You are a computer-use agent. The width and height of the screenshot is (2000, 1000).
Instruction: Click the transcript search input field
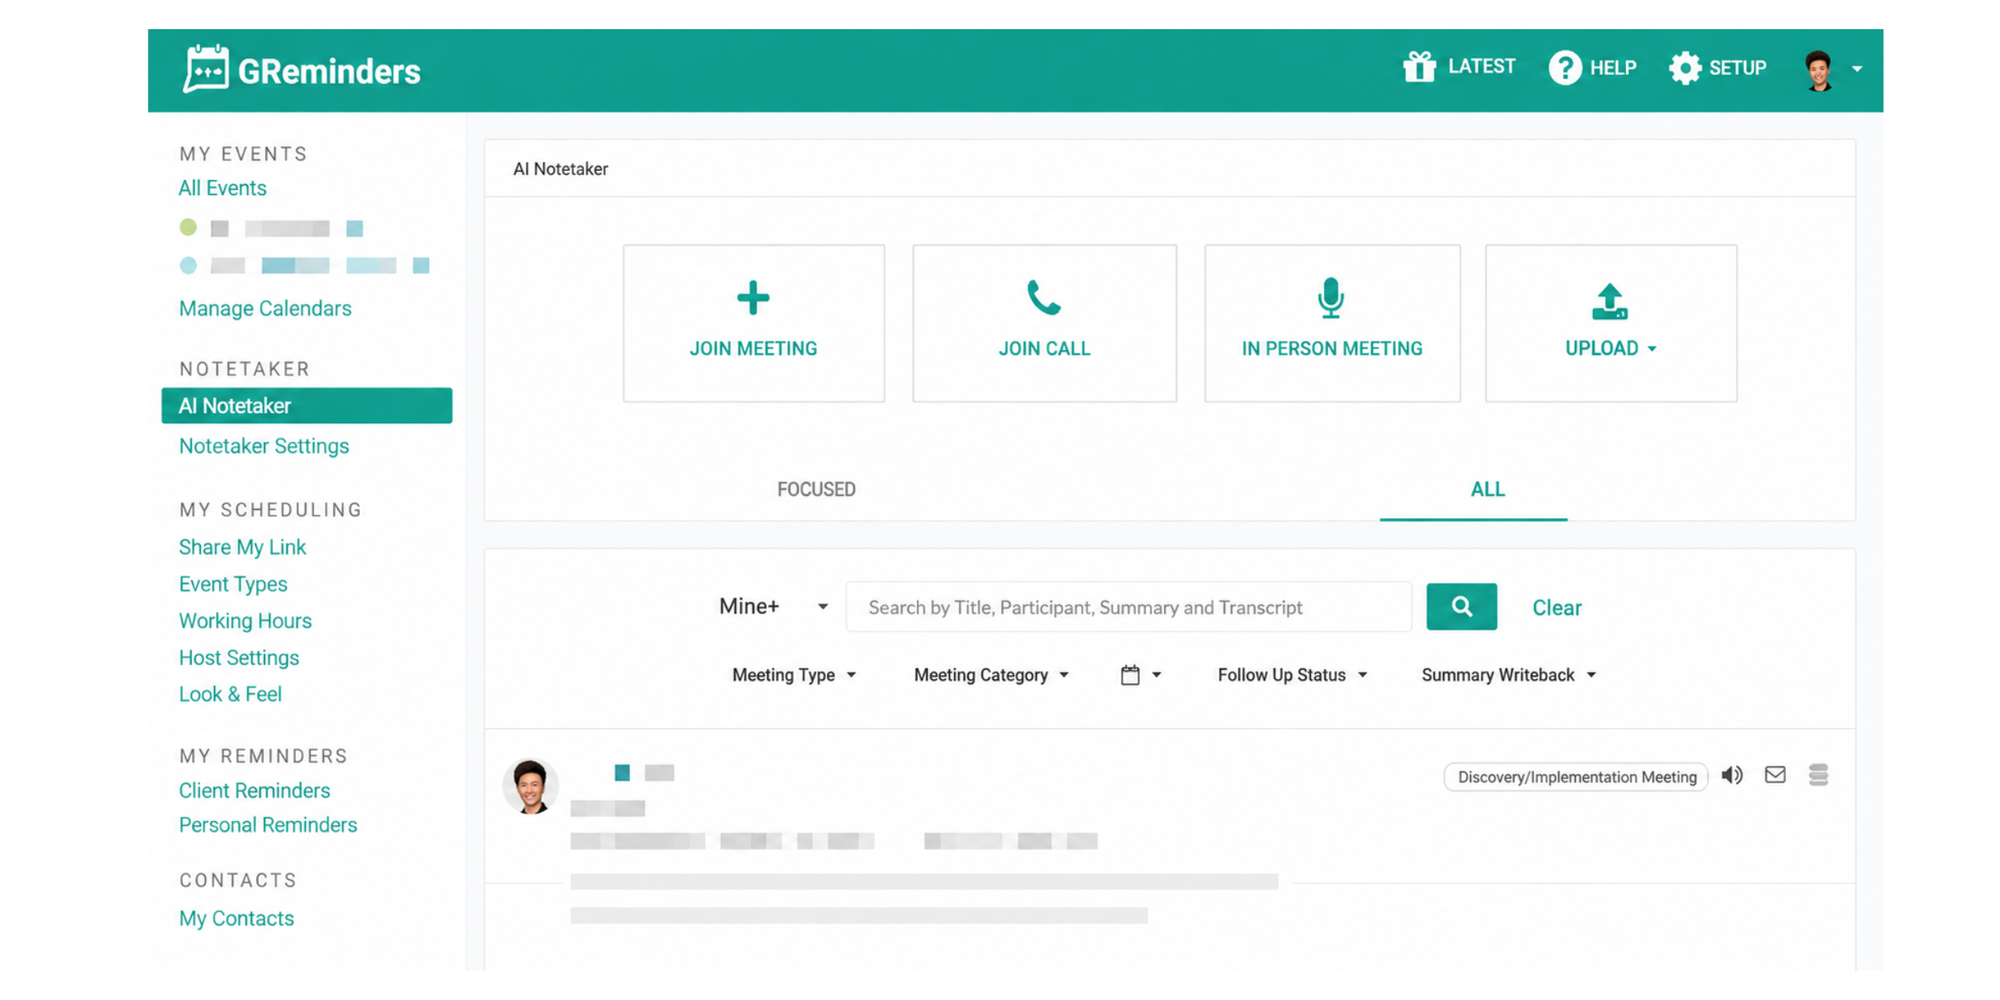click(x=1129, y=607)
